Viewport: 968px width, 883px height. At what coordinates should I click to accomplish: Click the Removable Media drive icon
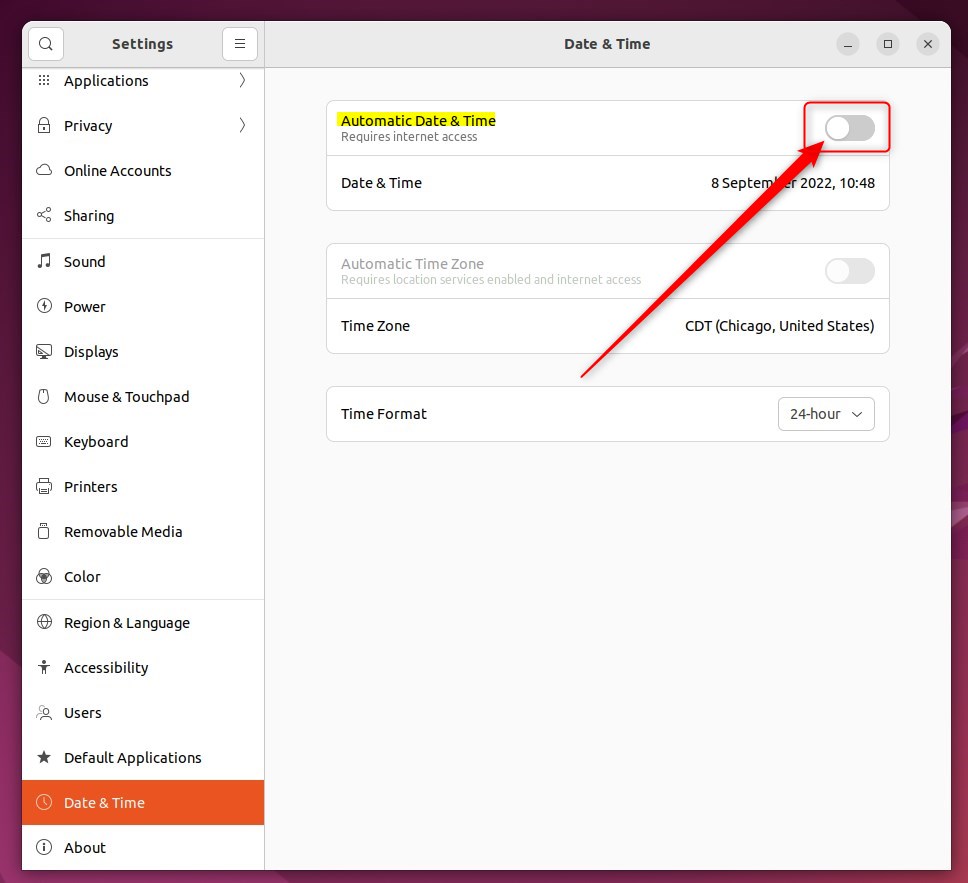[44, 532]
